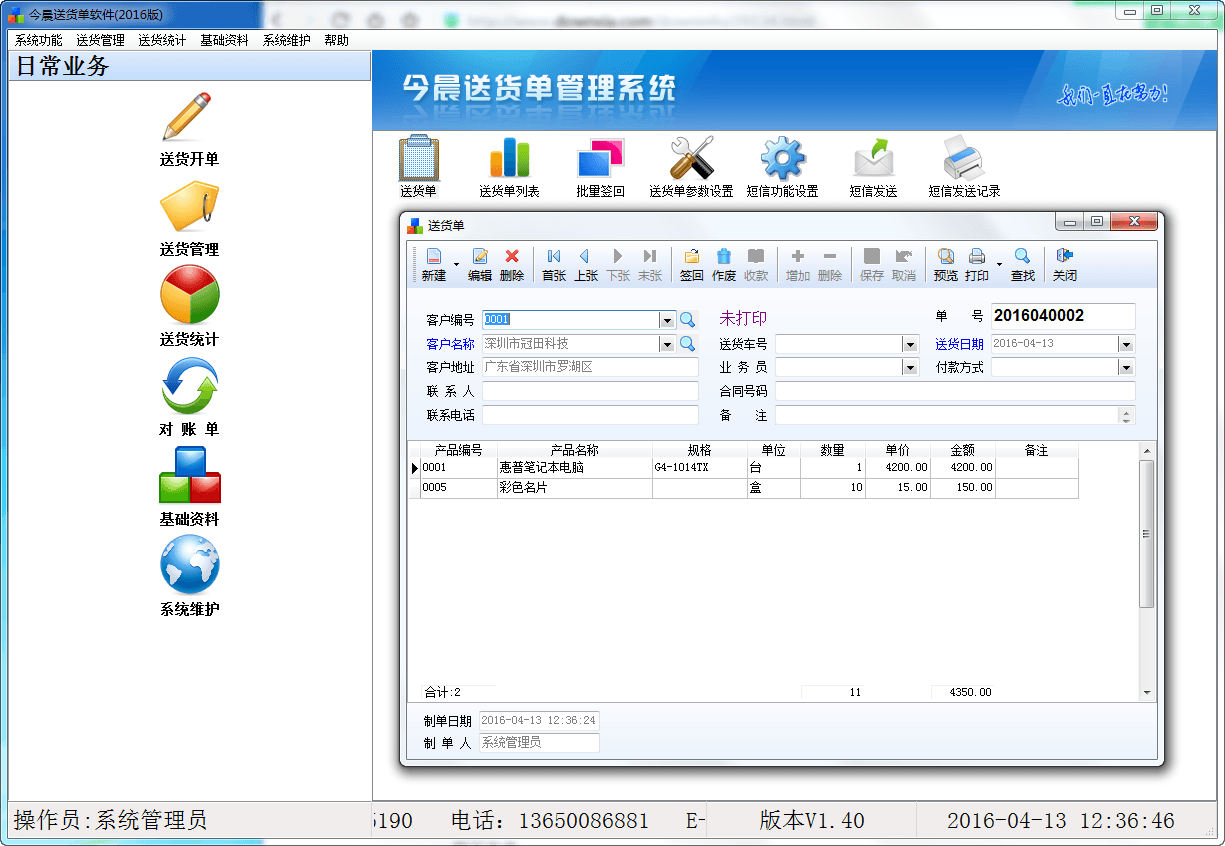Open 送货单参数设置 tools icon

pos(691,160)
